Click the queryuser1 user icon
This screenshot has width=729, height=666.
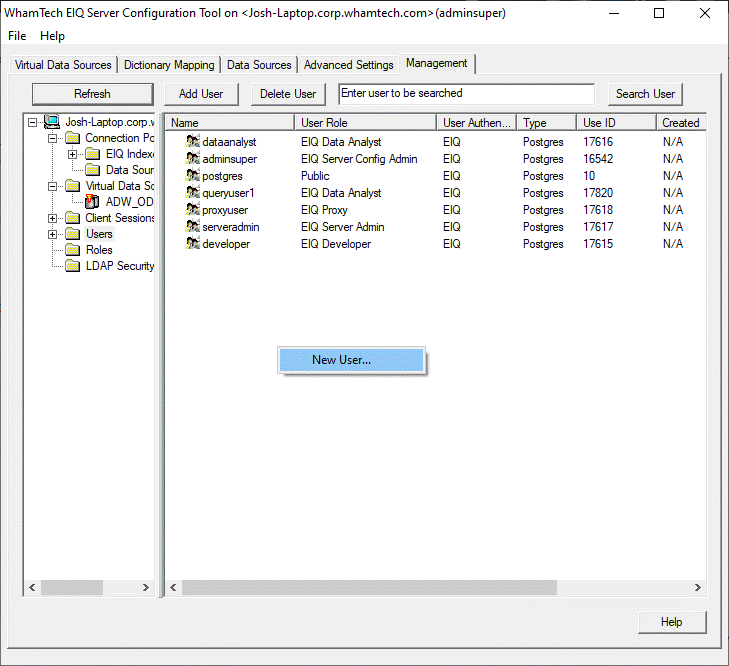tap(192, 192)
